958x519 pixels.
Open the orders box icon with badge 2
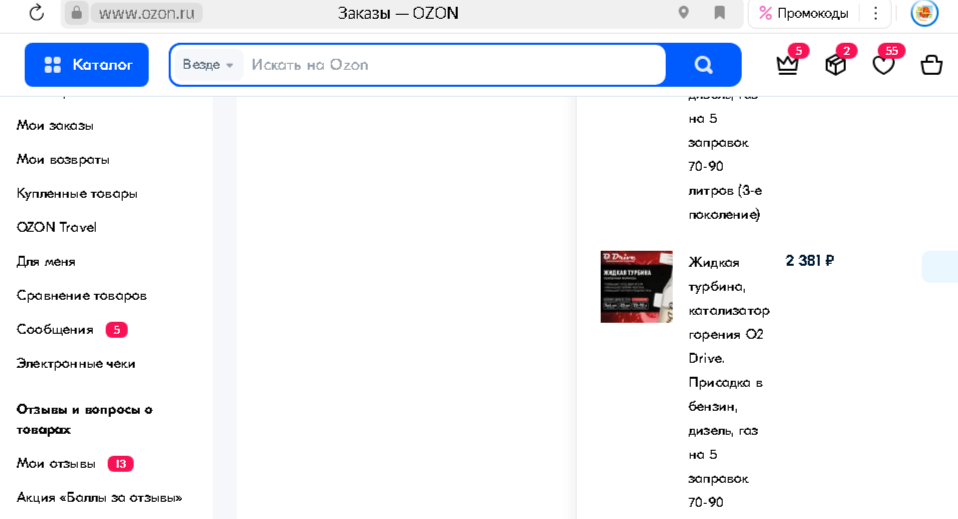[836, 64]
